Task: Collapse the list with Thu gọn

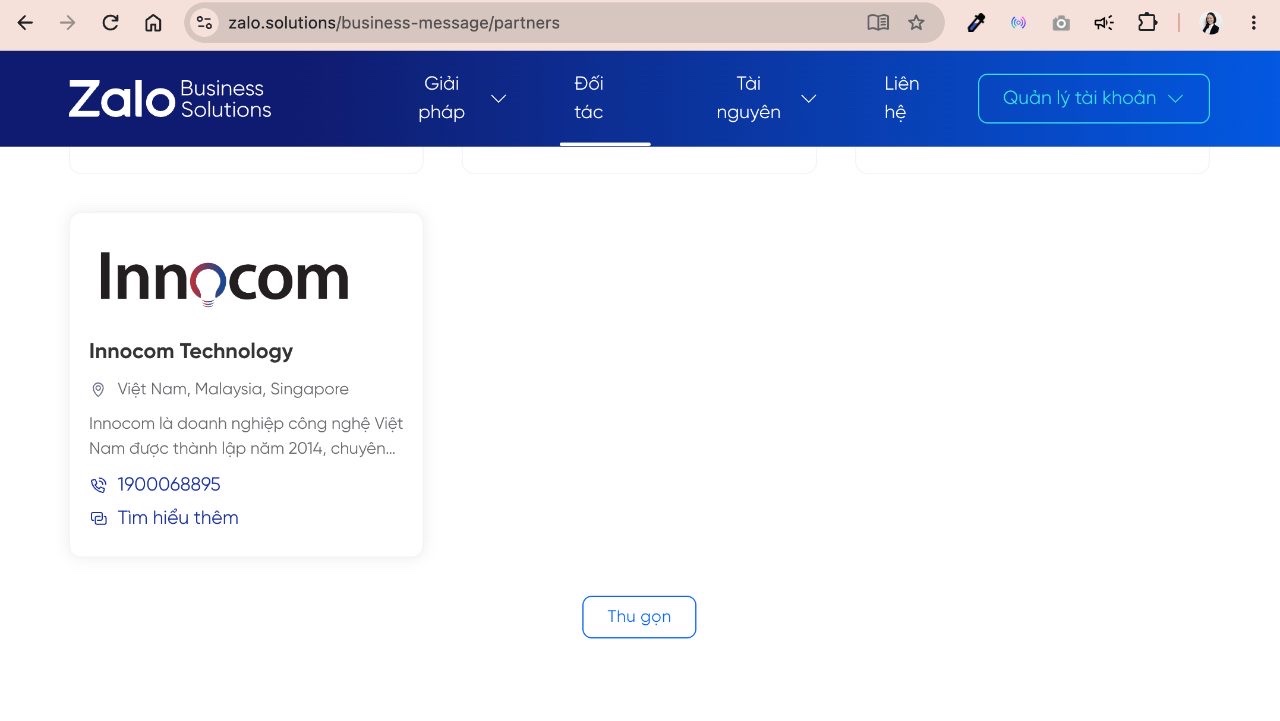Action: (639, 617)
